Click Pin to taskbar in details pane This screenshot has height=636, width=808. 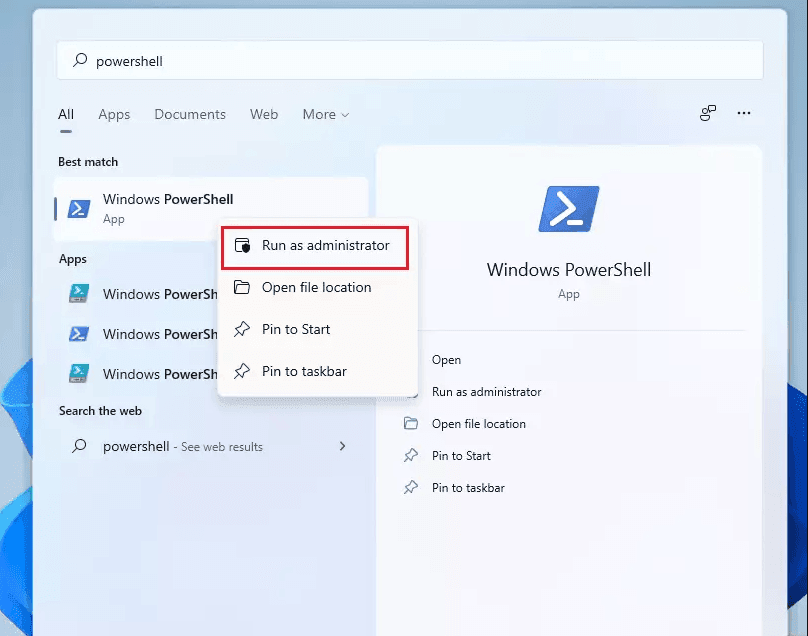pos(468,488)
